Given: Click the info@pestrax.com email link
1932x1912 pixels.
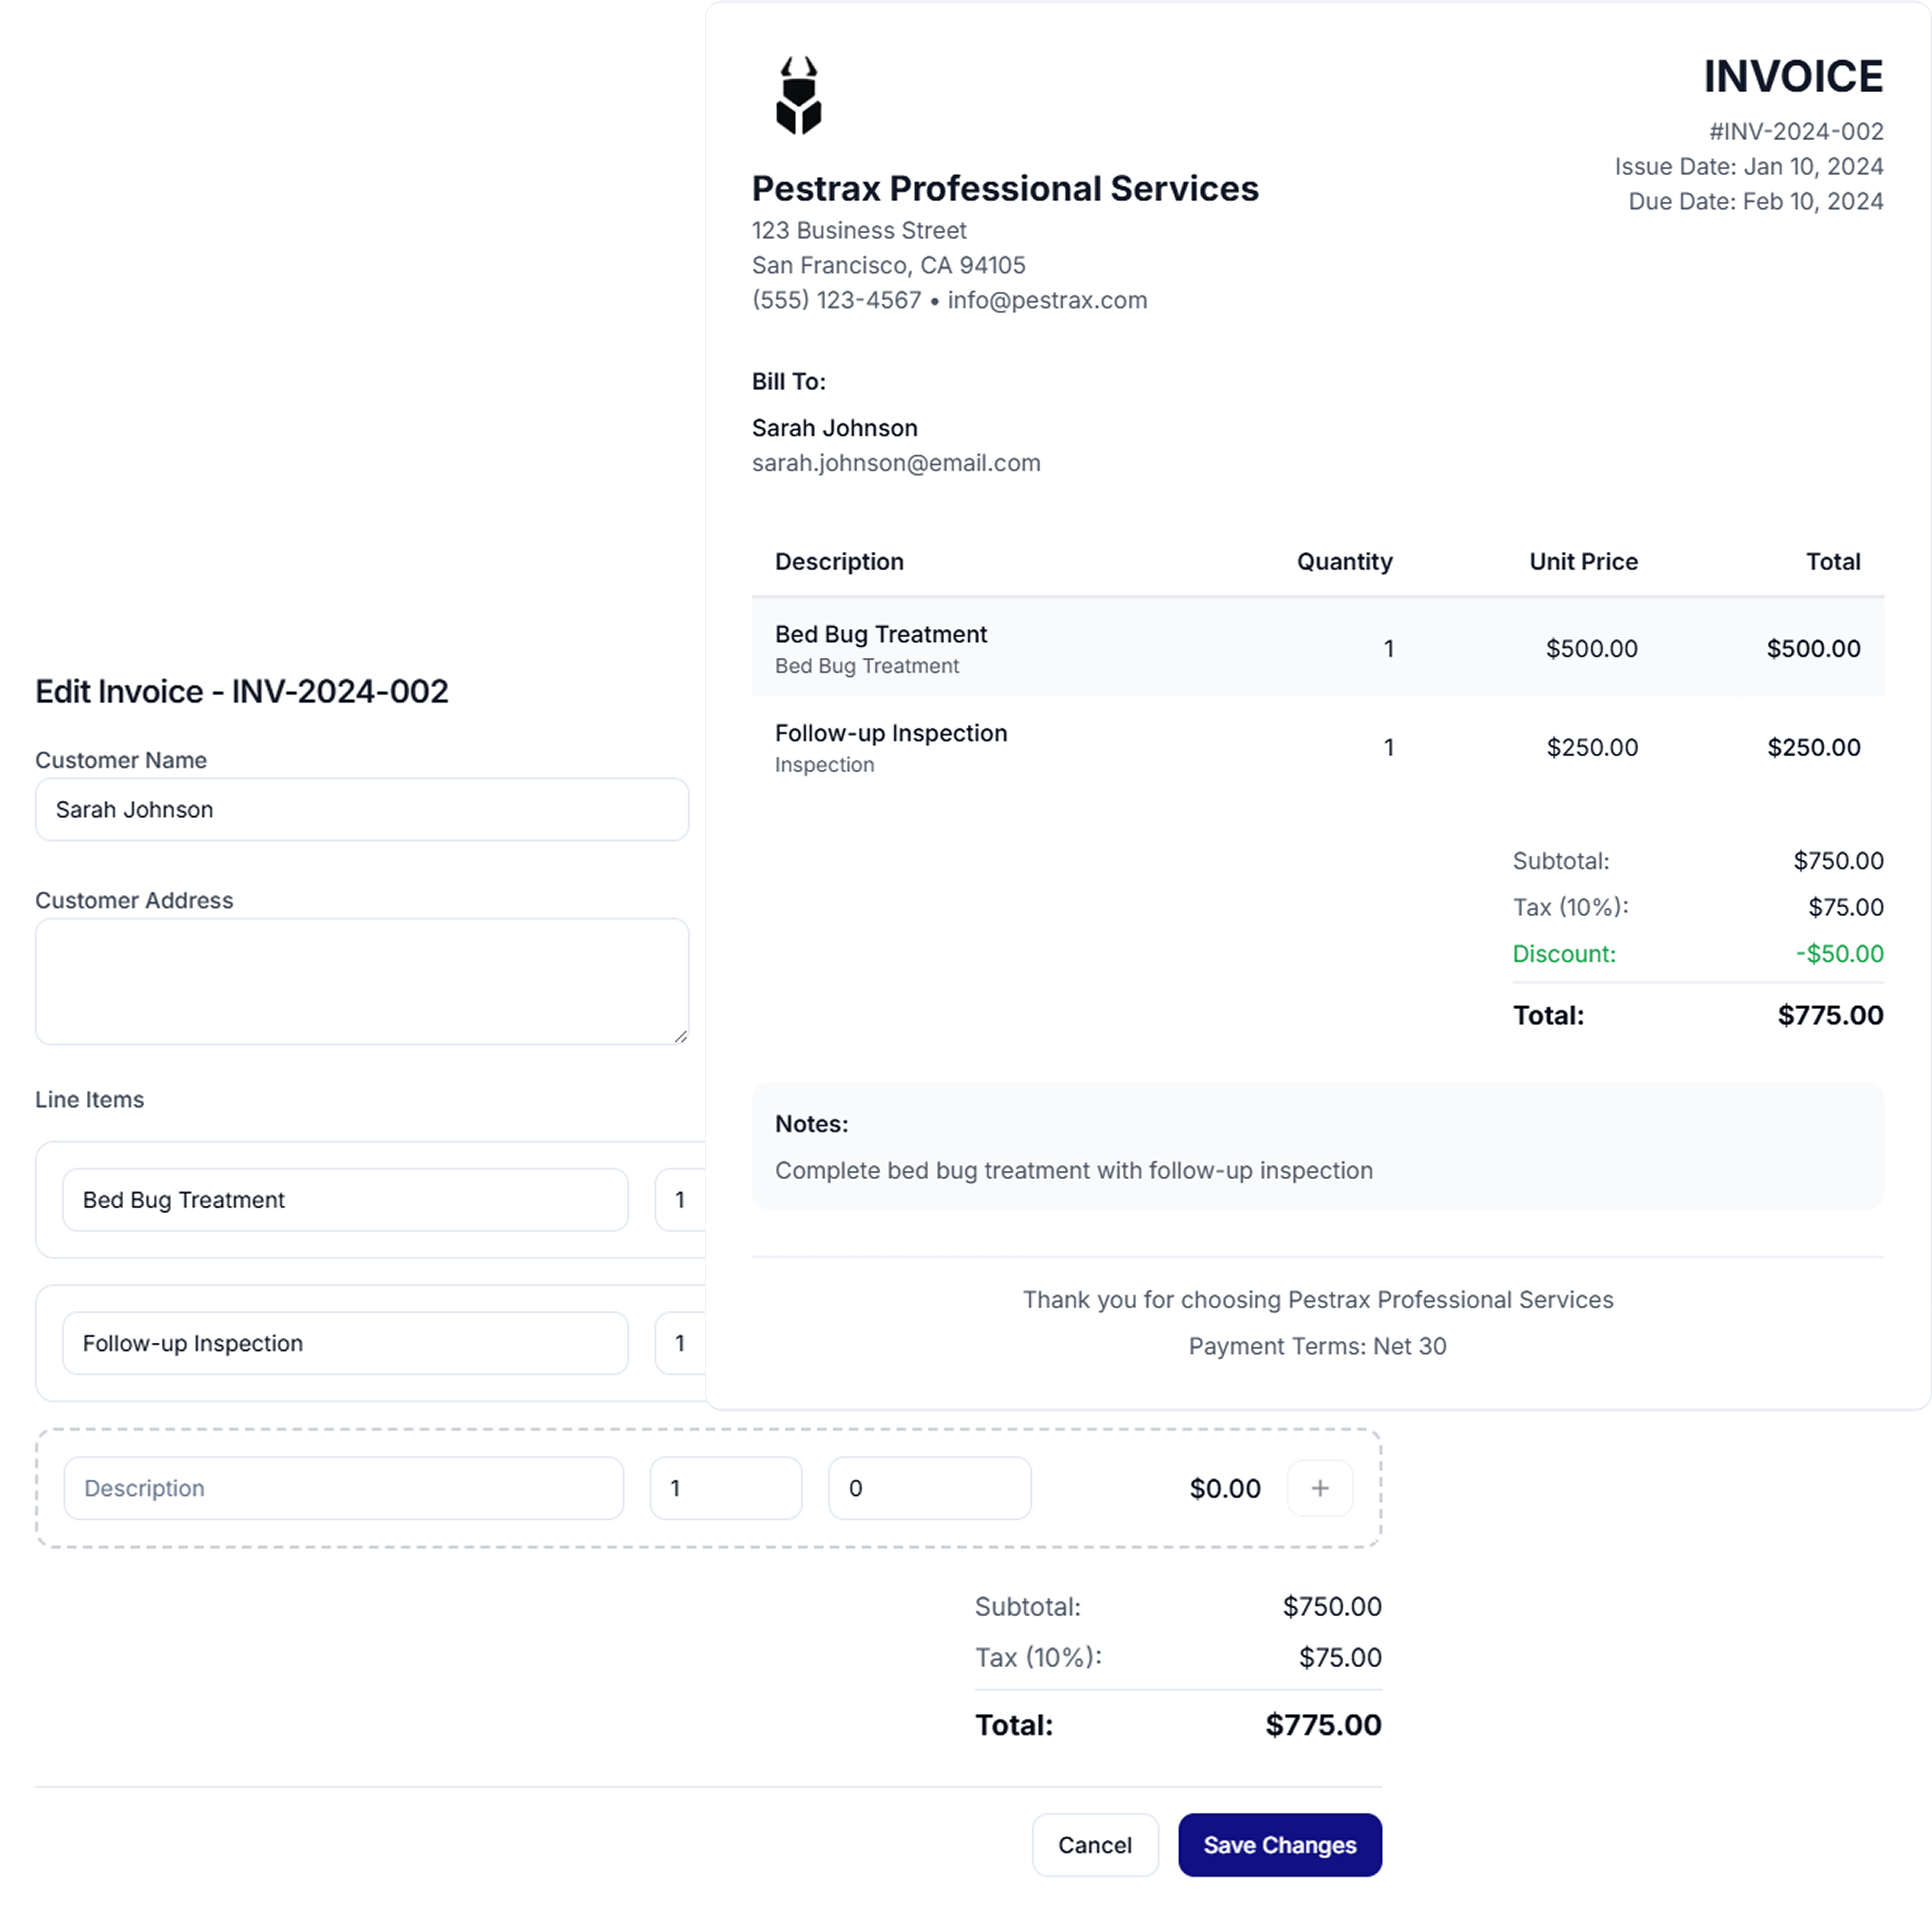Looking at the screenshot, I should click(1047, 300).
